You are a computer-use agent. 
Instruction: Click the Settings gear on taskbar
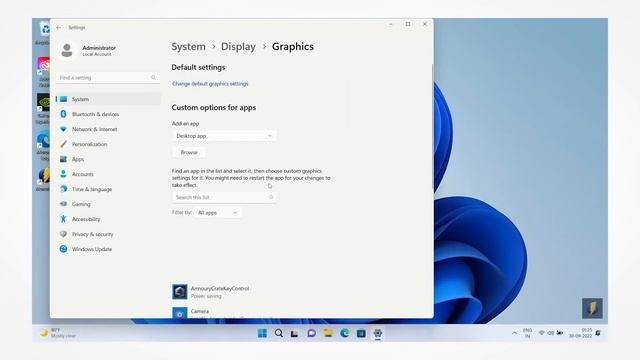tap(378, 333)
